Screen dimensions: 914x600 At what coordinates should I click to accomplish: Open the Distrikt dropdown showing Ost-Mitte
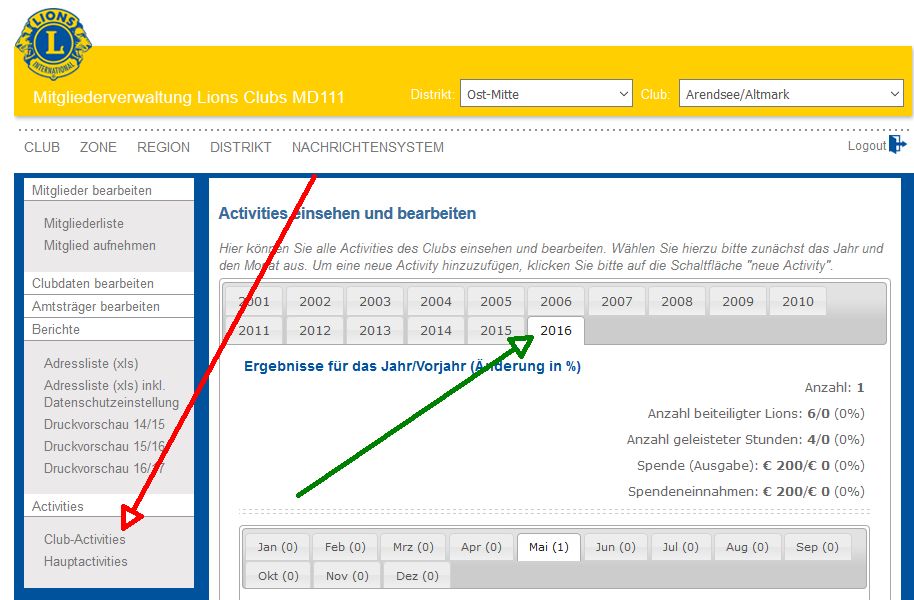click(546, 93)
